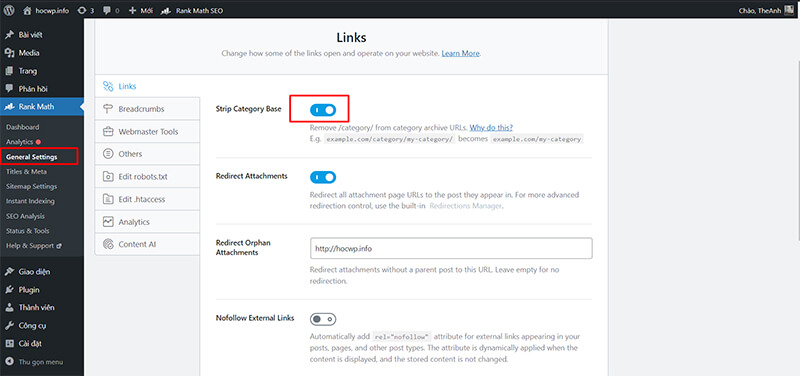Click the Rank Math sidebar icon

(x=9, y=107)
